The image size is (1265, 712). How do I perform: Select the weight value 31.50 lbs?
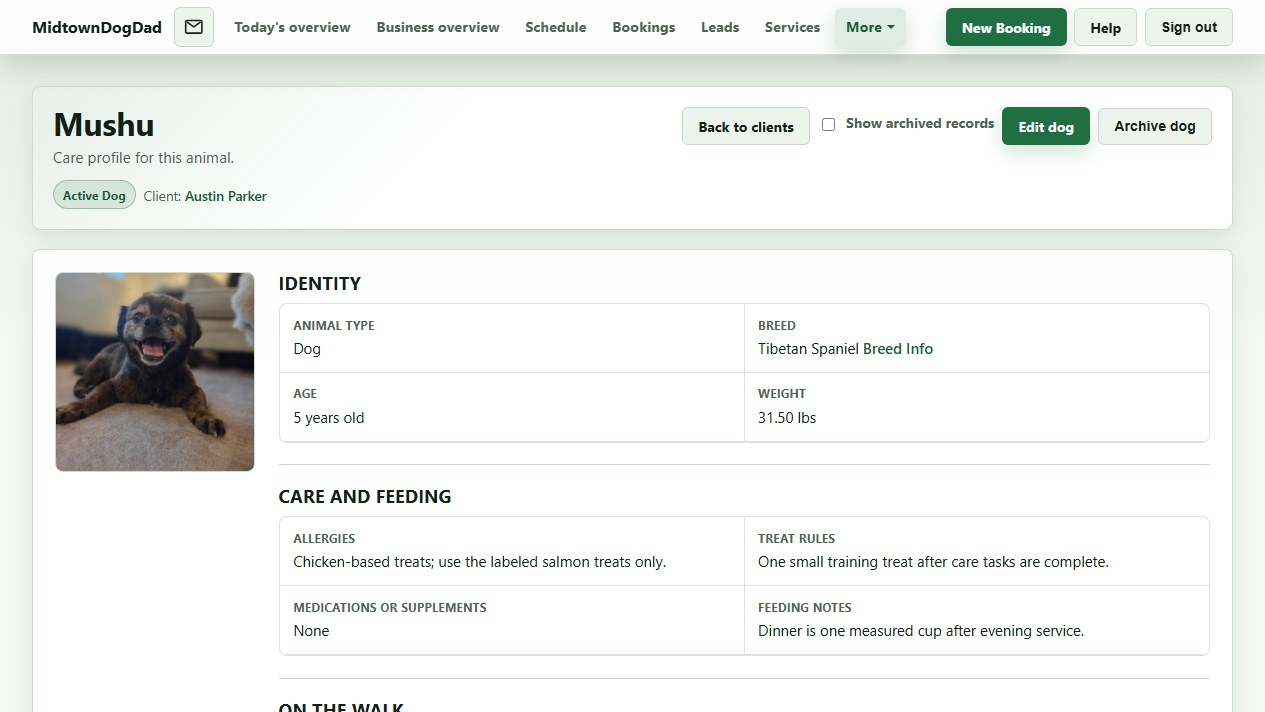(787, 418)
